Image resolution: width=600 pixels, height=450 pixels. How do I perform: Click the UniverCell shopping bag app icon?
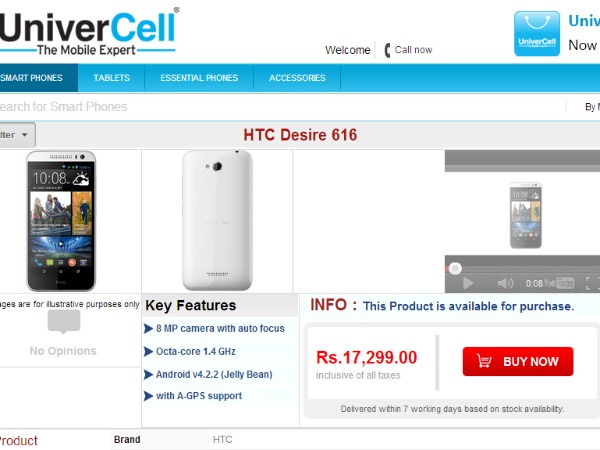[536, 34]
